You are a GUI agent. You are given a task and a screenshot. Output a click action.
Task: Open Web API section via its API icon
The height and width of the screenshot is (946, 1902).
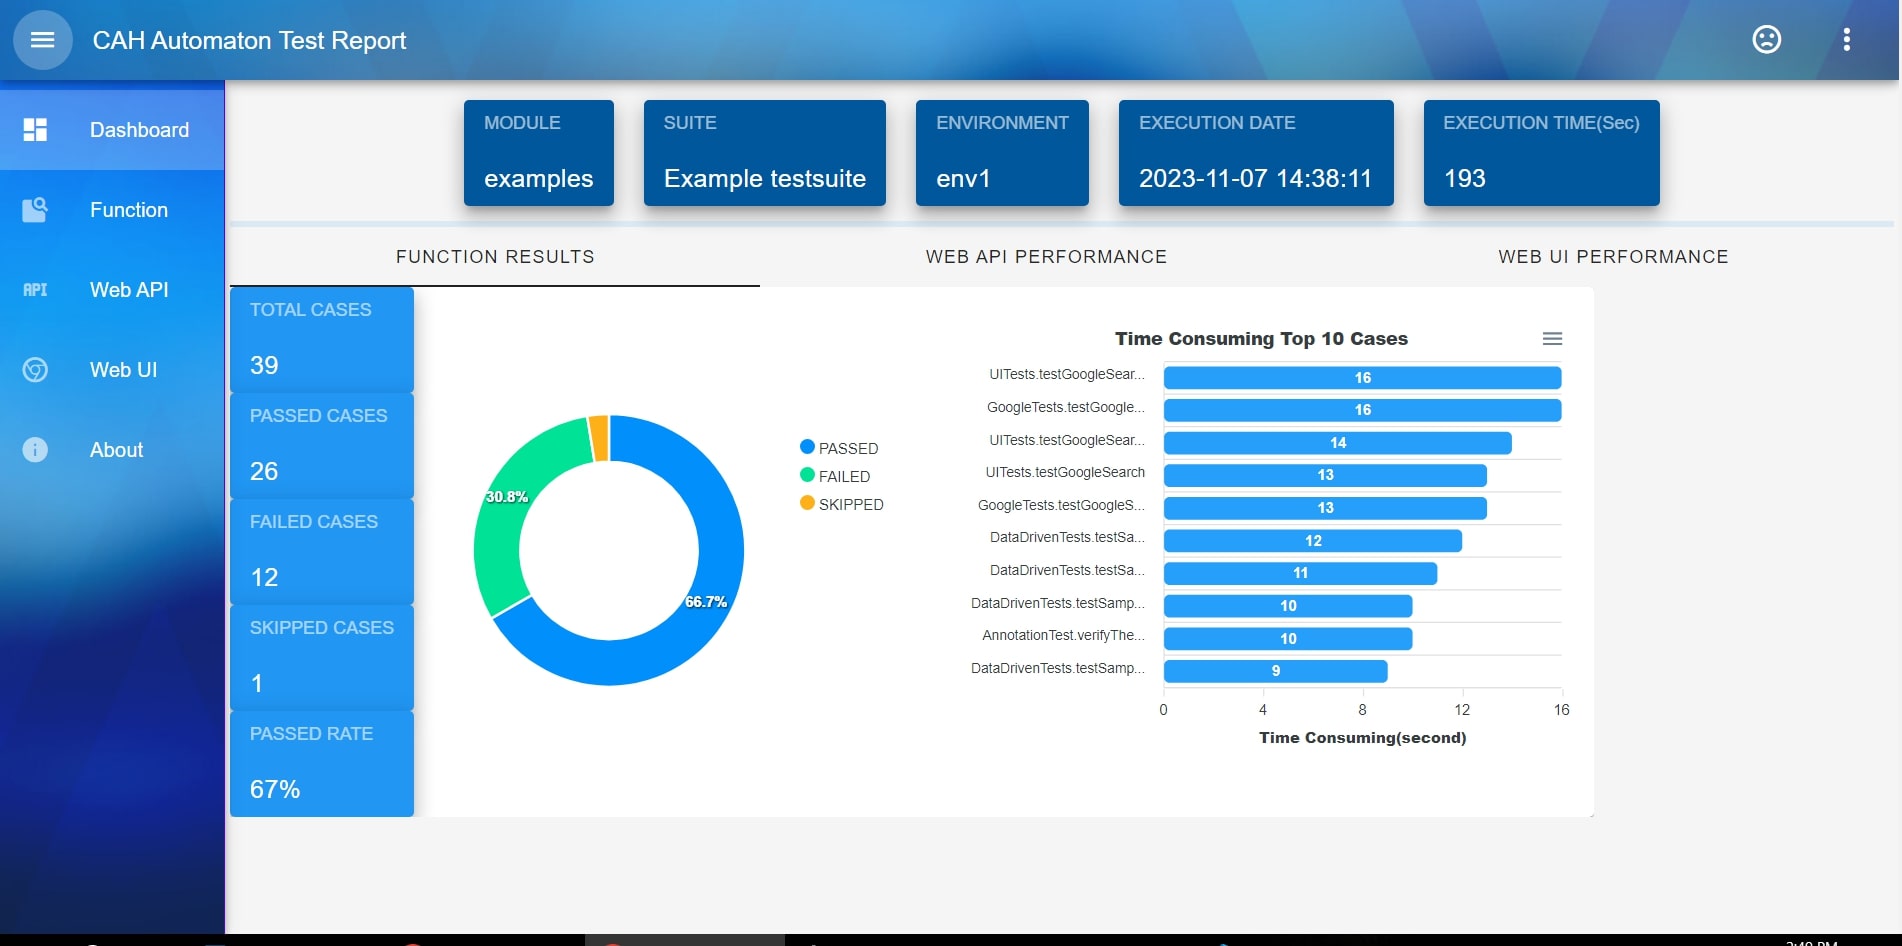(x=35, y=289)
